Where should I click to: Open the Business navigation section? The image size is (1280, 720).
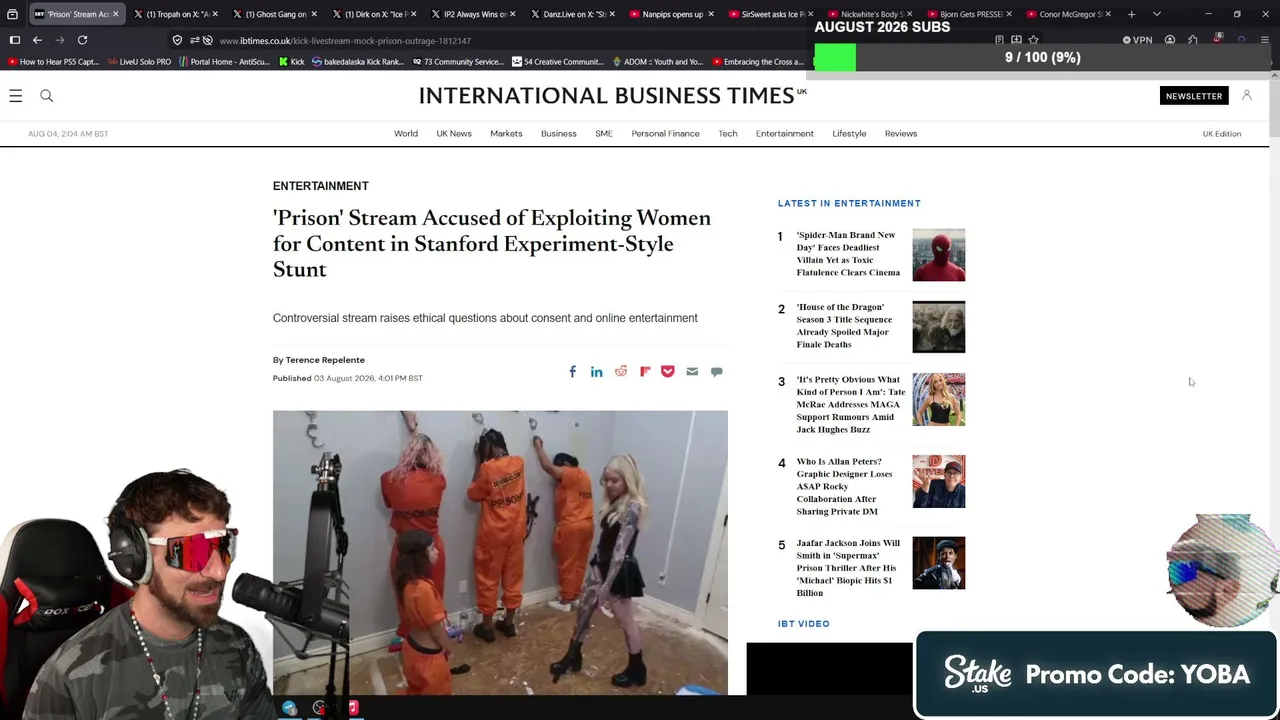coord(559,134)
